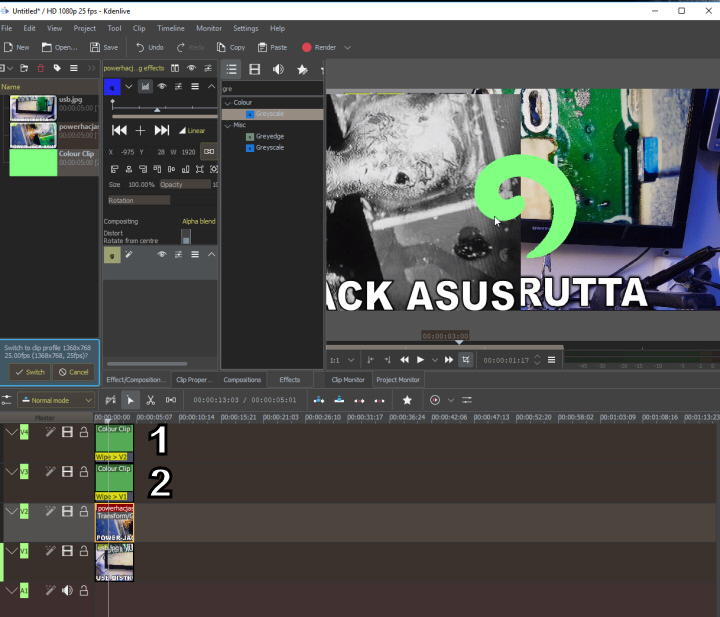Show audio effects speaker icon

[278, 69]
